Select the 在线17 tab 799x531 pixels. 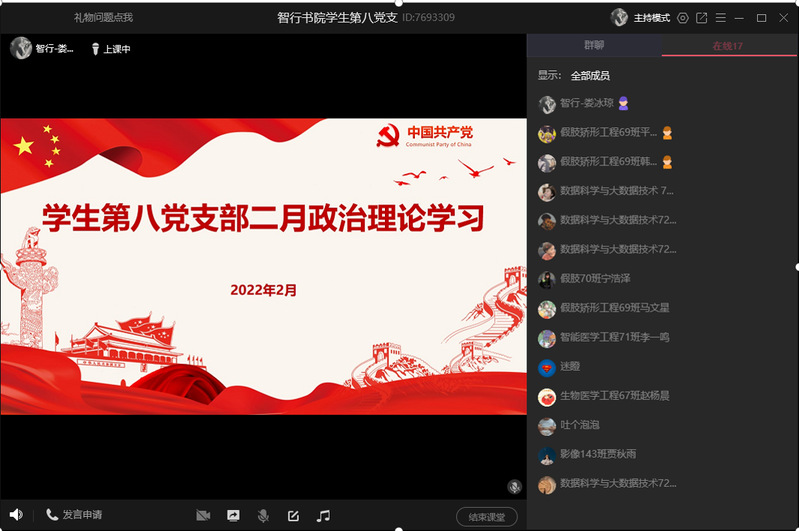[x=727, y=46]
